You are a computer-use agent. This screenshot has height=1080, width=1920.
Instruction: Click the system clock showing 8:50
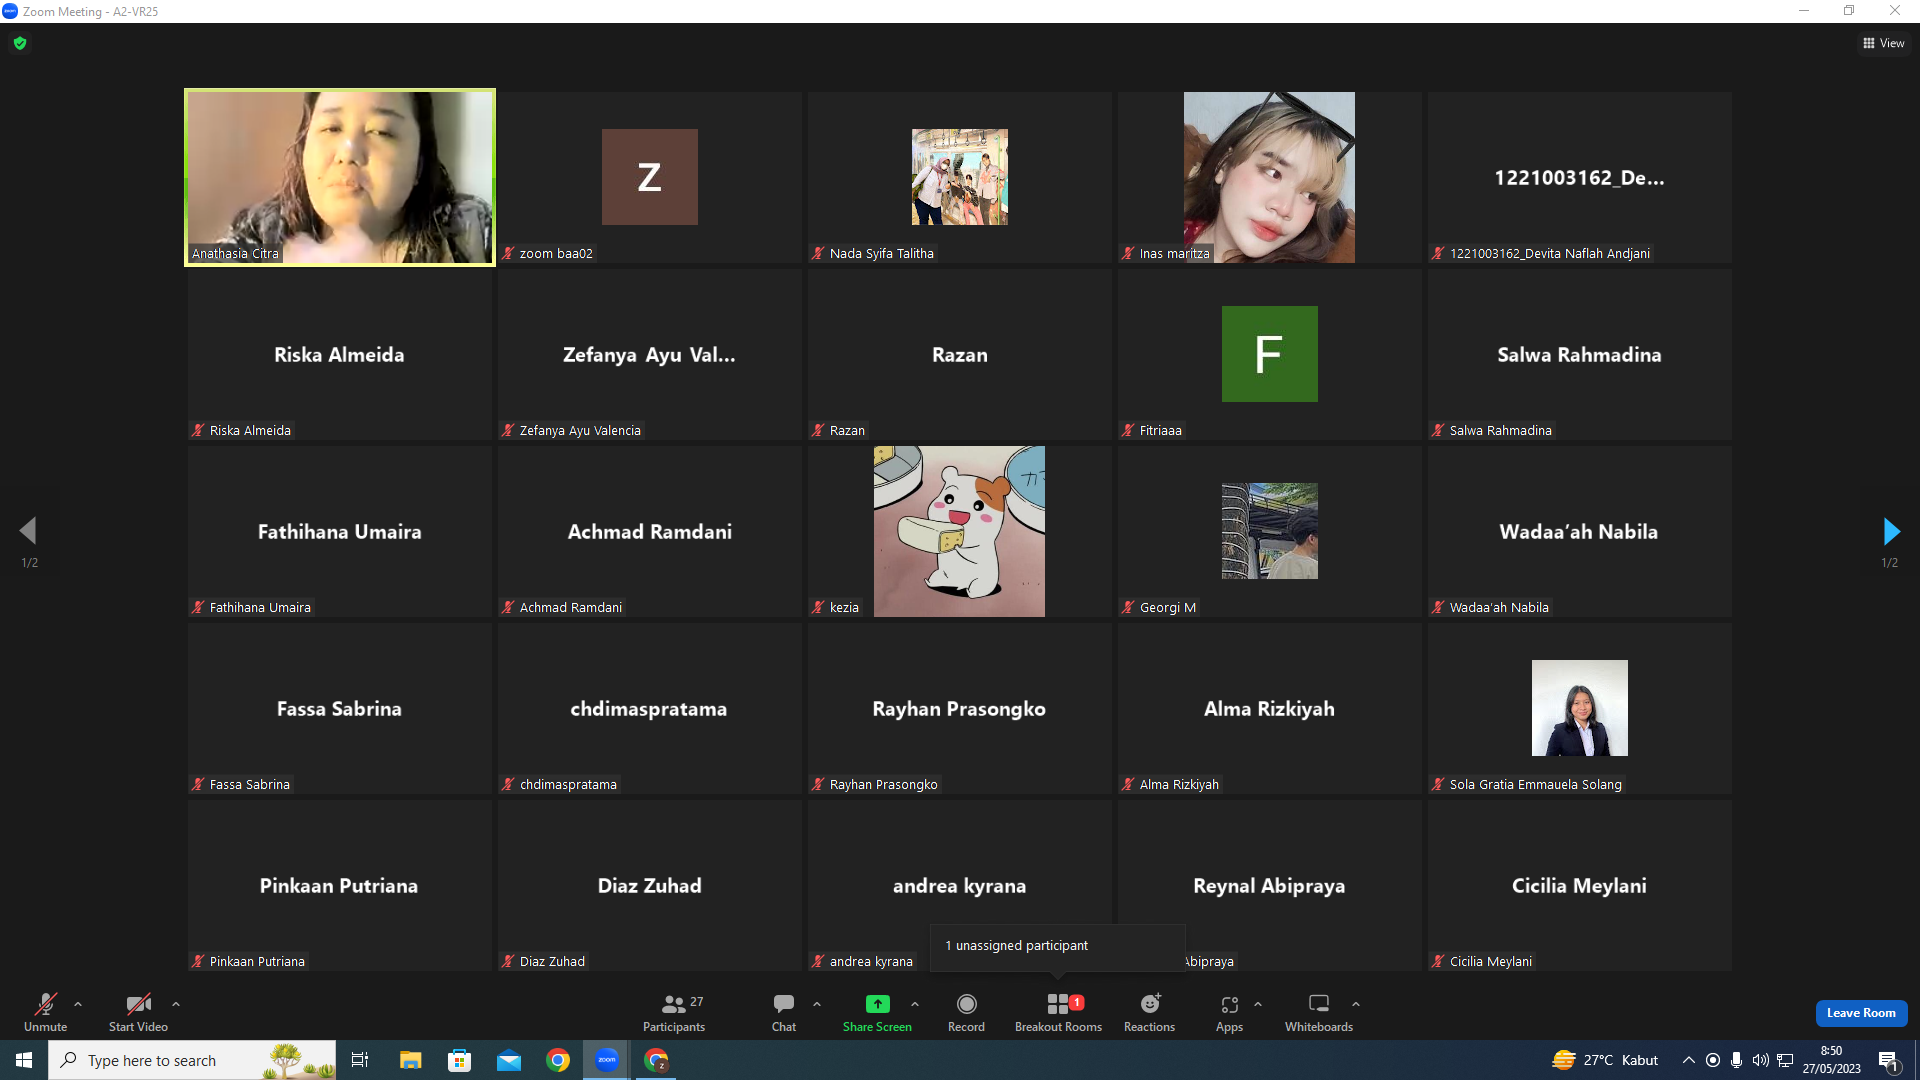(x=1832, y=1060)
